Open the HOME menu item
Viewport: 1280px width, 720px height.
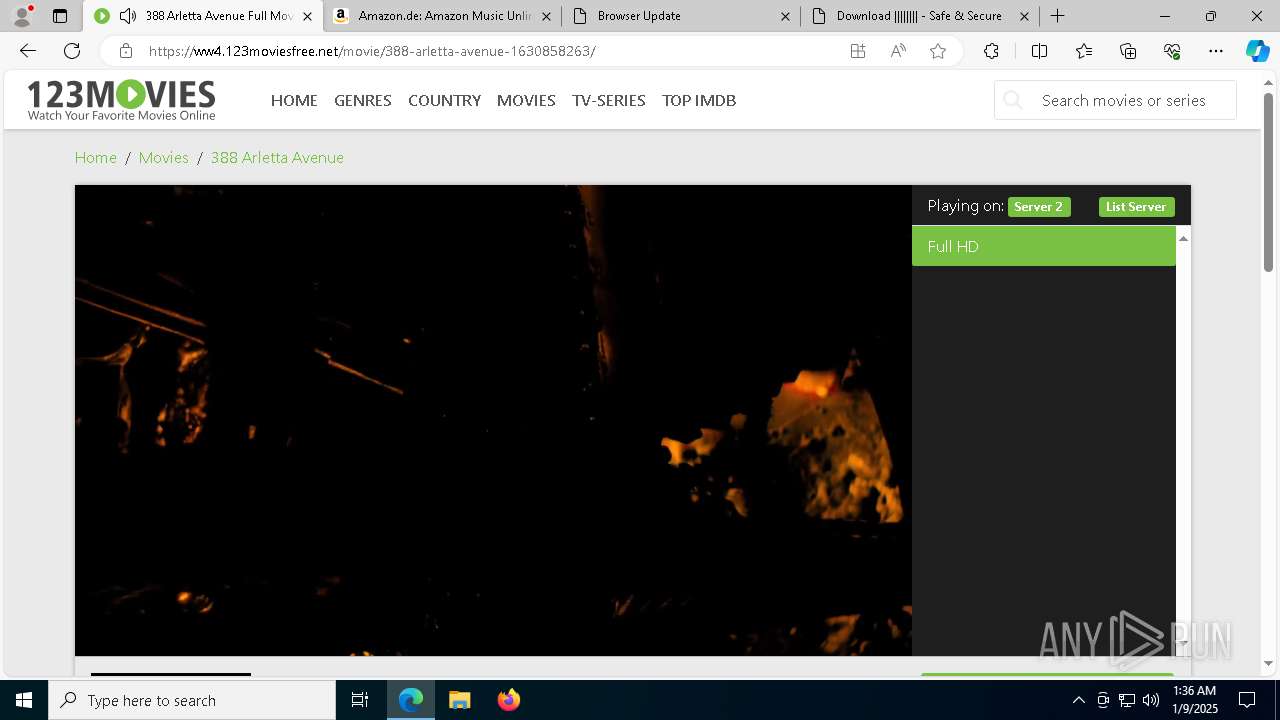point(294,100)
